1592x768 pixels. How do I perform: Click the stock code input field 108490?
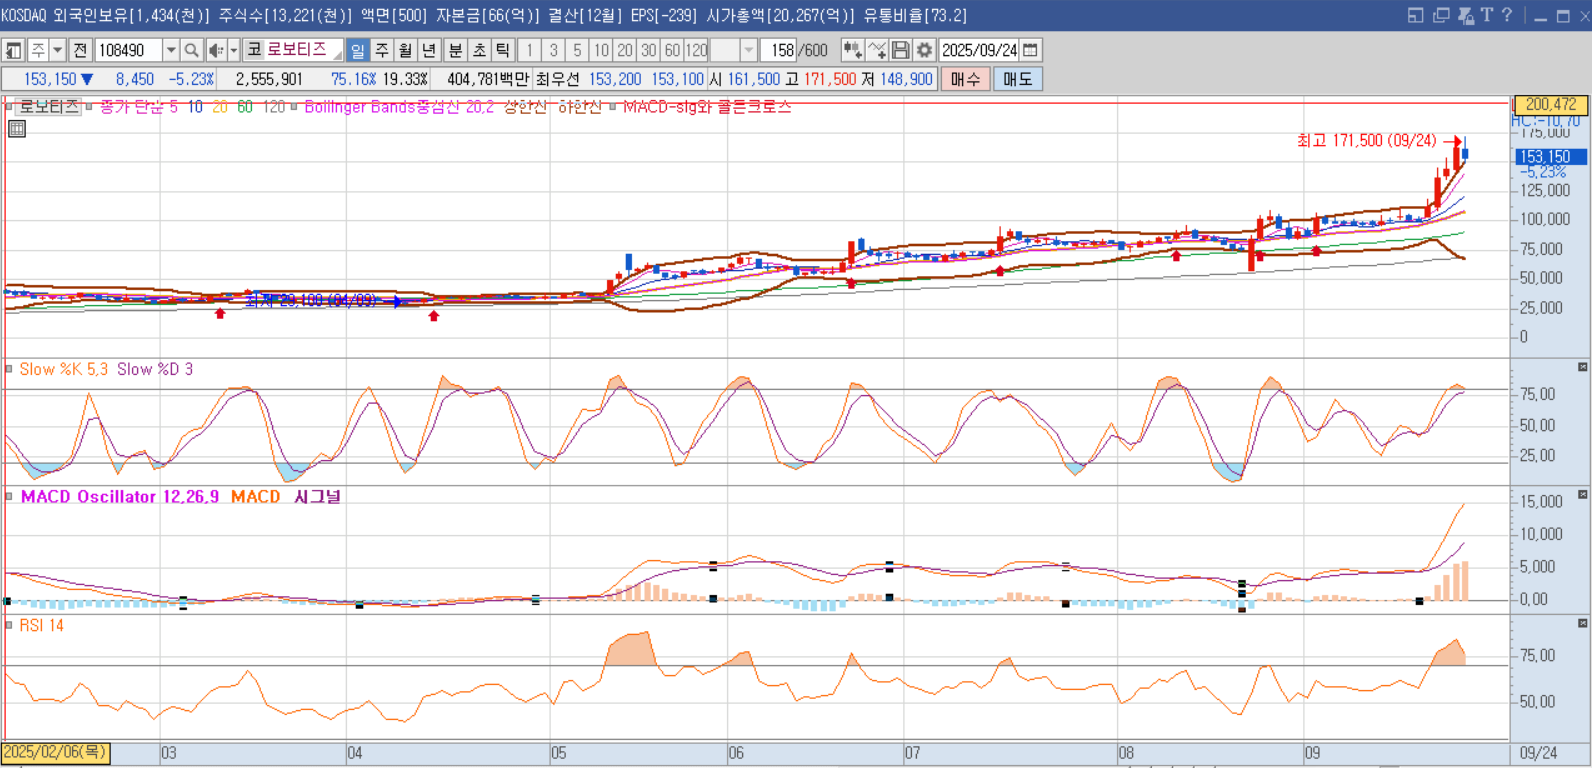(128, 50)
